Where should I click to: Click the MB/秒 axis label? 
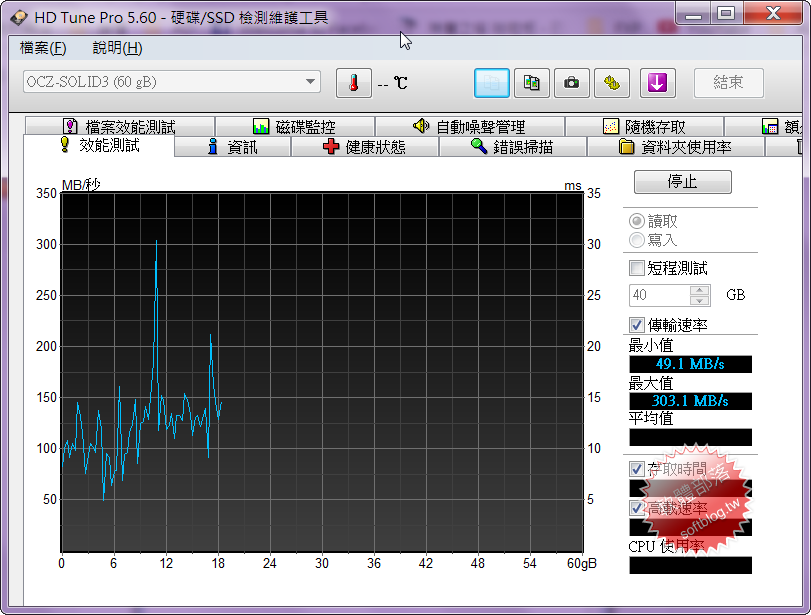81,185
